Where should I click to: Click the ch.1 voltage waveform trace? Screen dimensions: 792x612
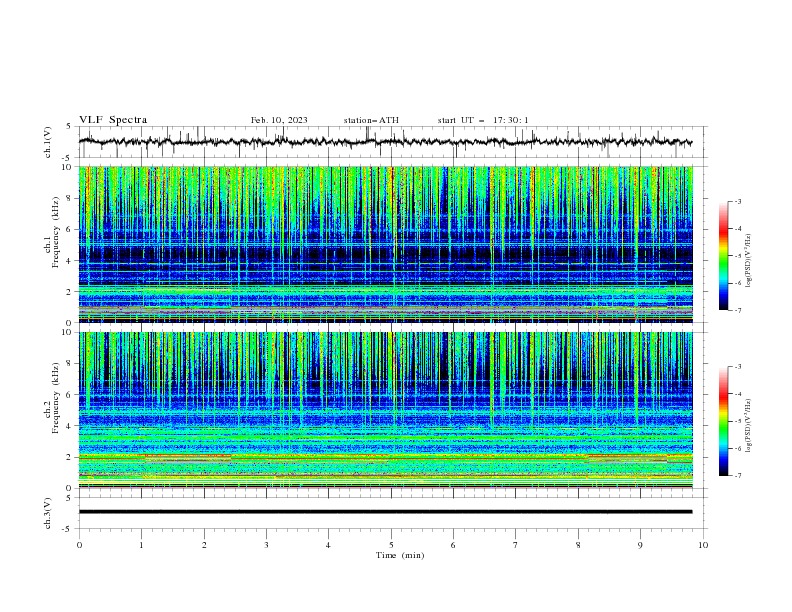point(385,142)
